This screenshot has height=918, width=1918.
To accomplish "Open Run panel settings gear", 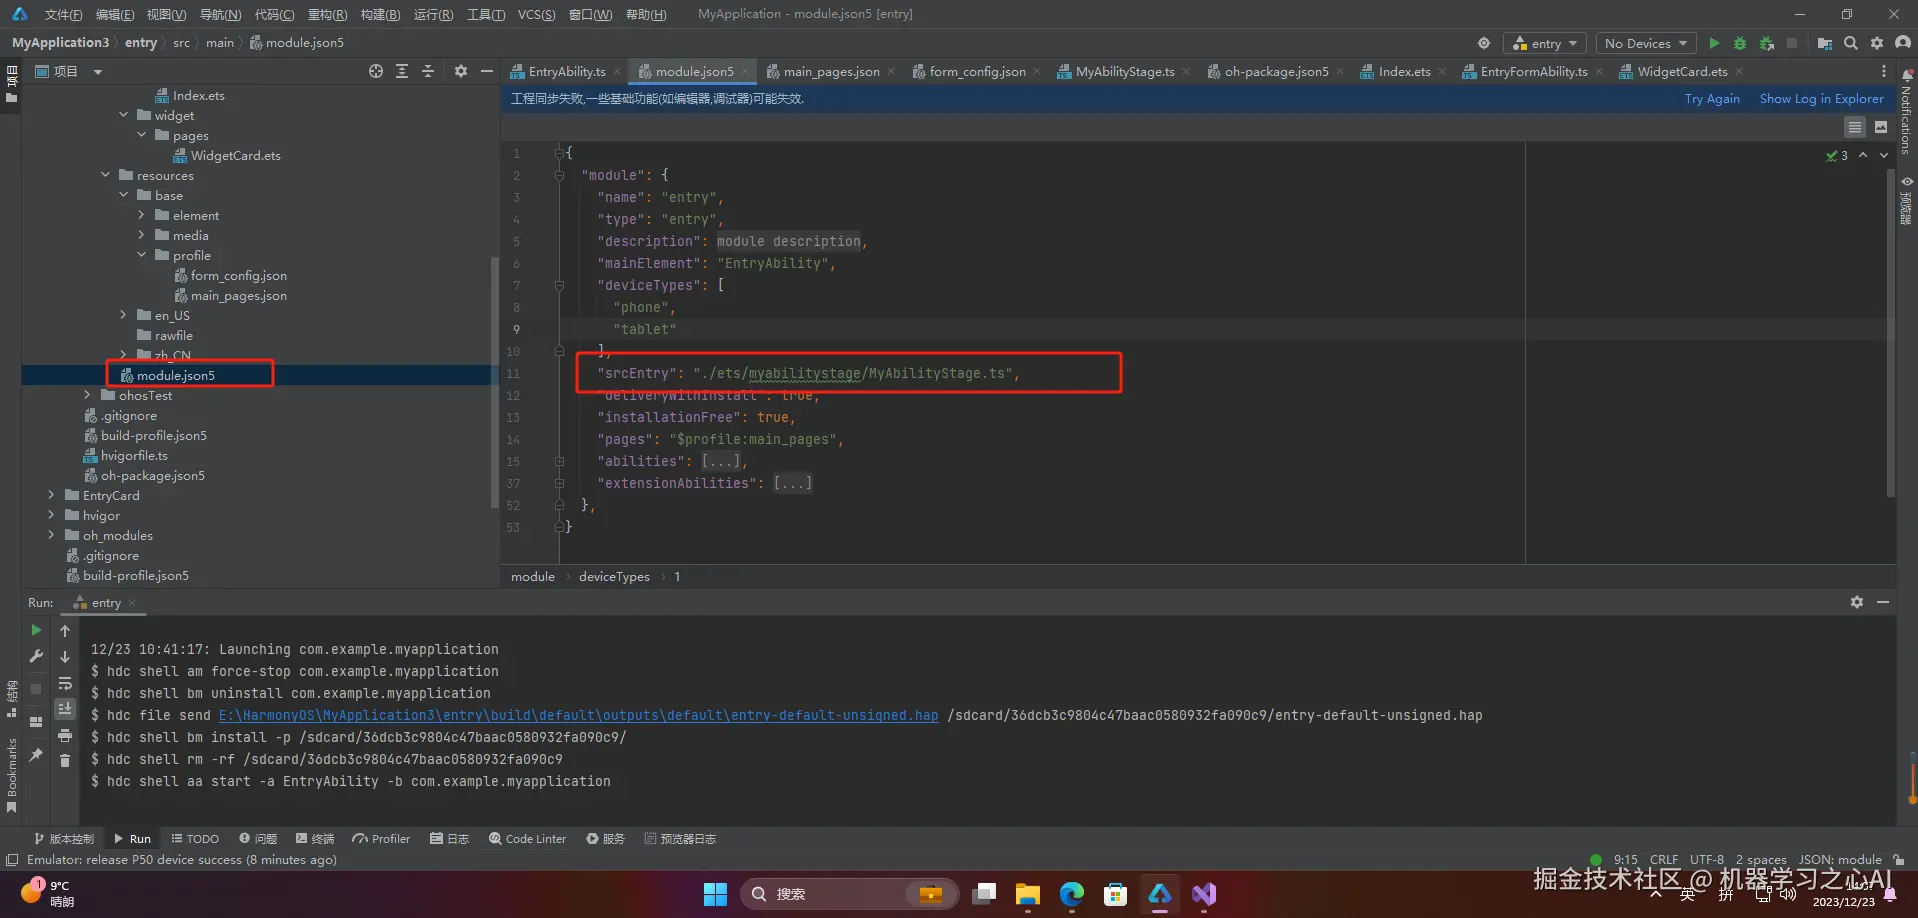I will point(1857,602).
